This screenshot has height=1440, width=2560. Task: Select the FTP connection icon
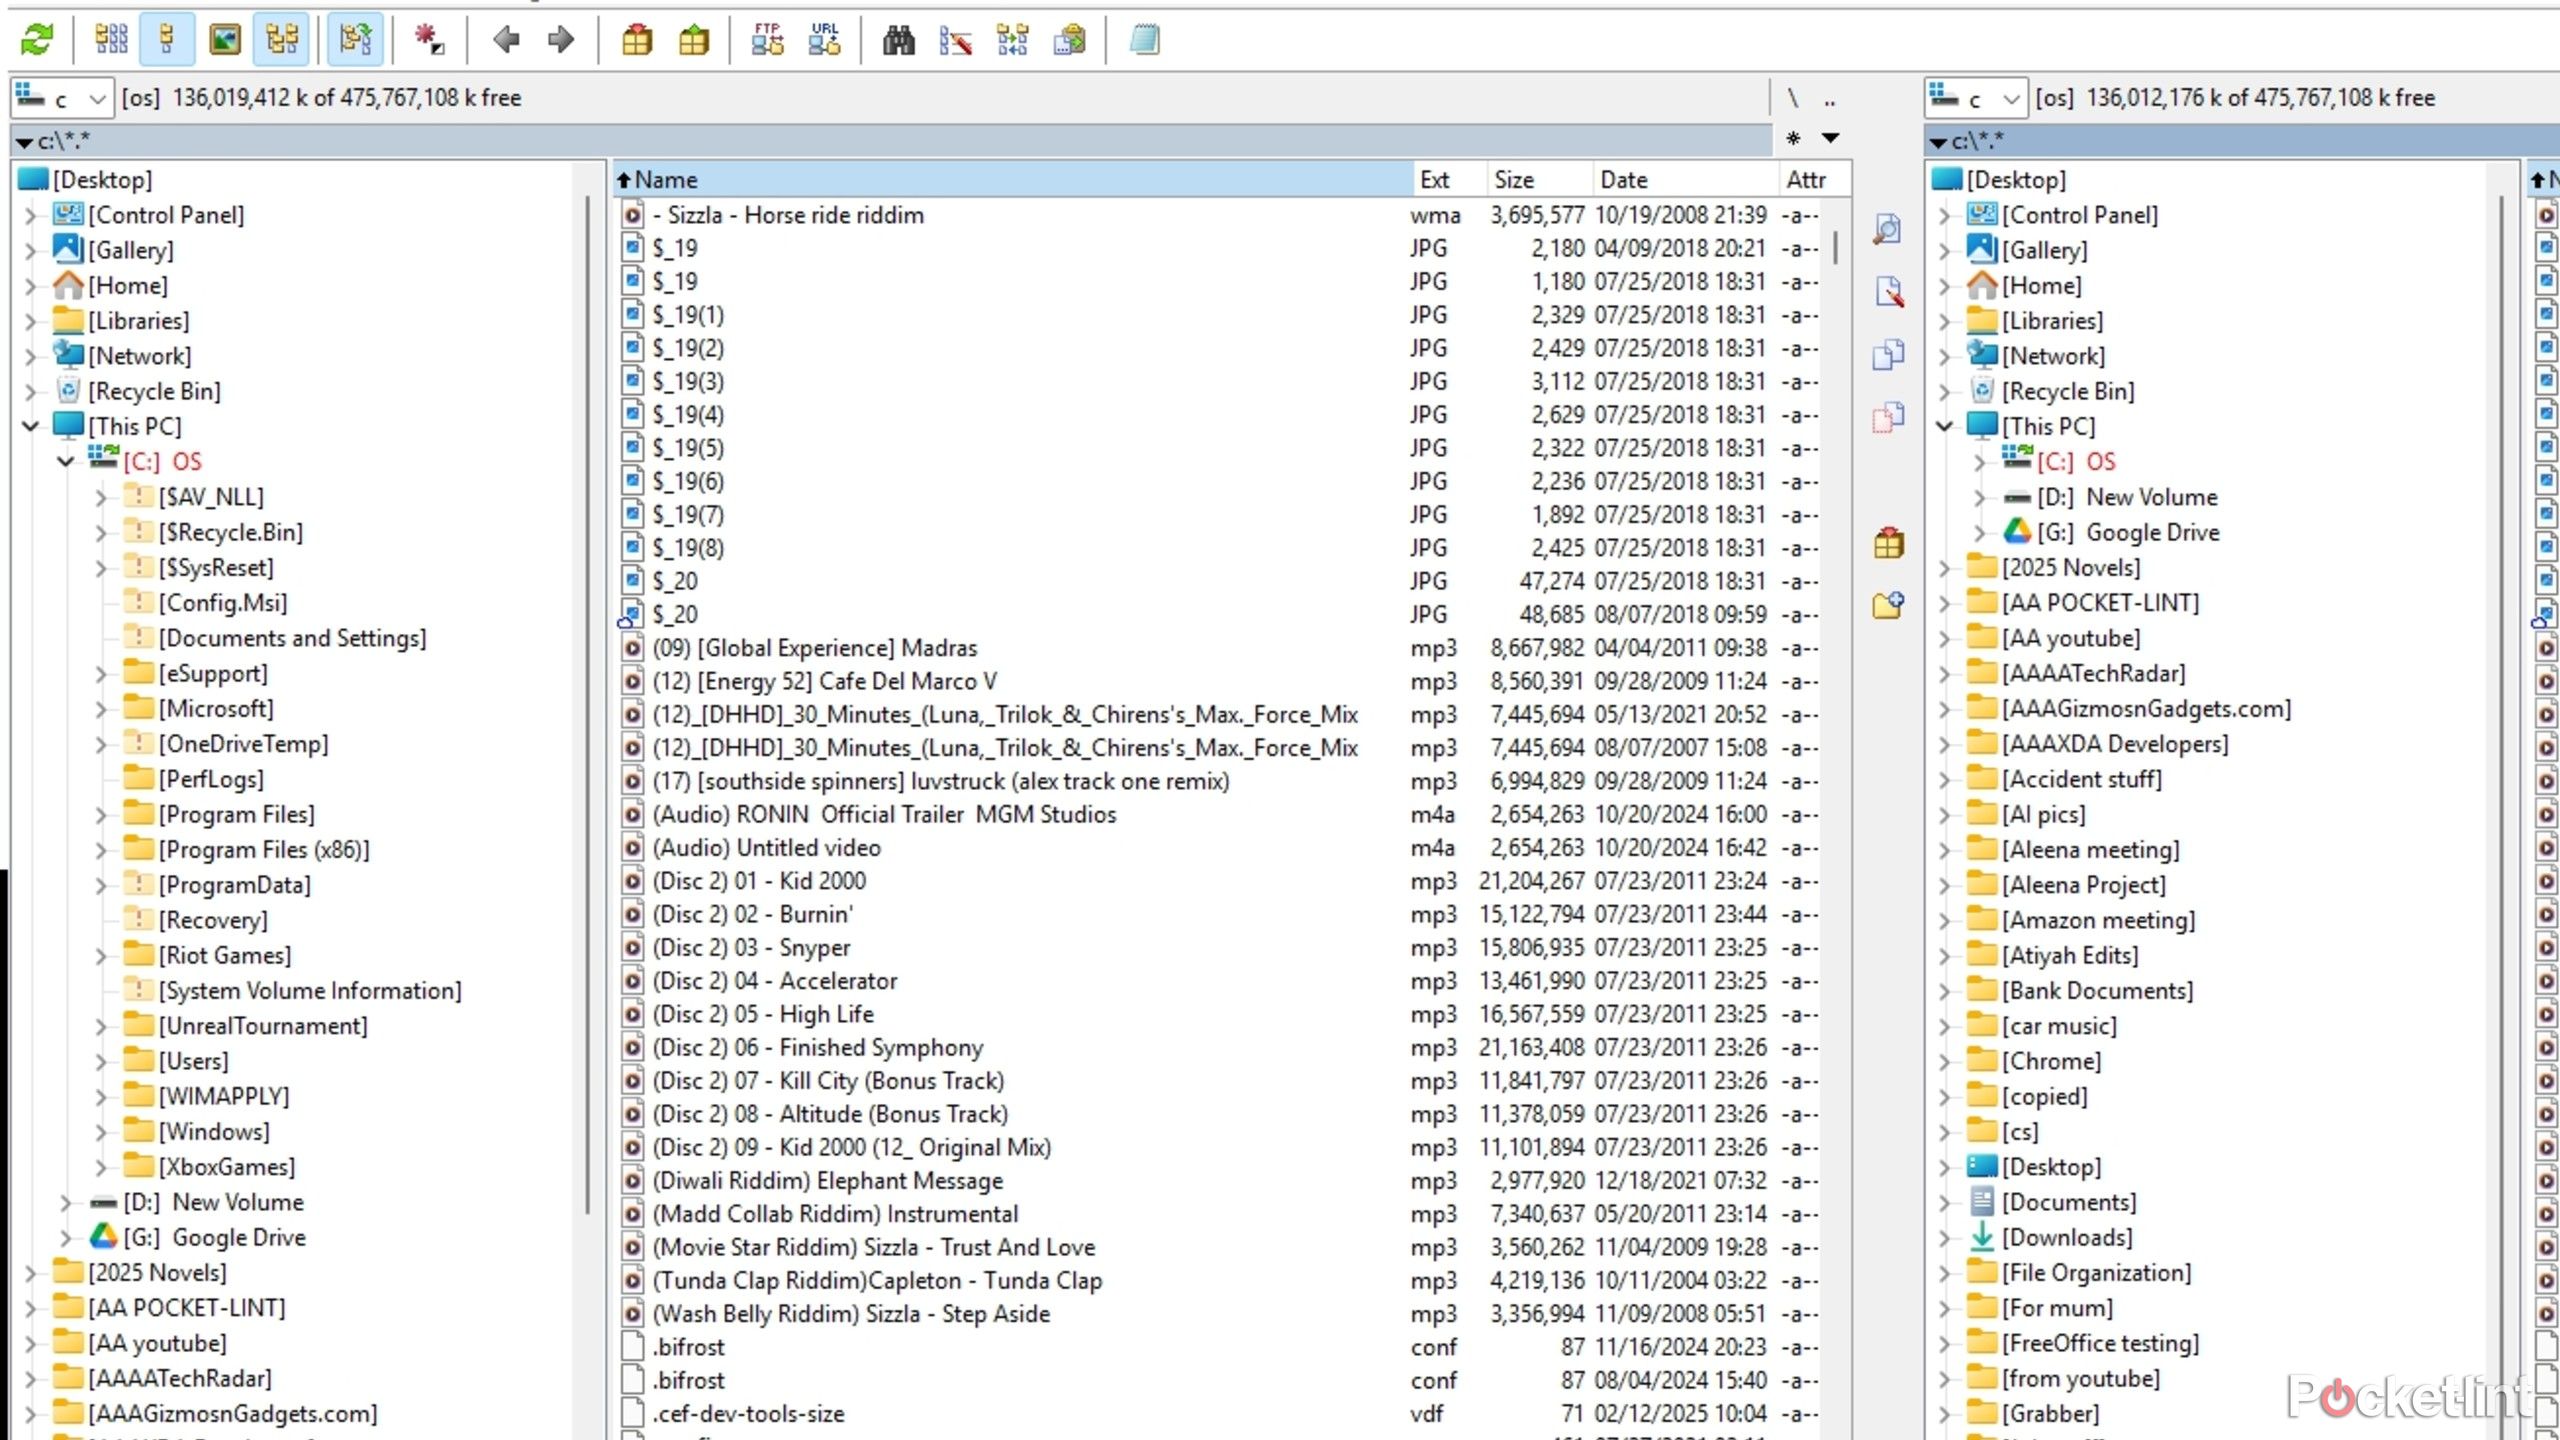point(765,39)
